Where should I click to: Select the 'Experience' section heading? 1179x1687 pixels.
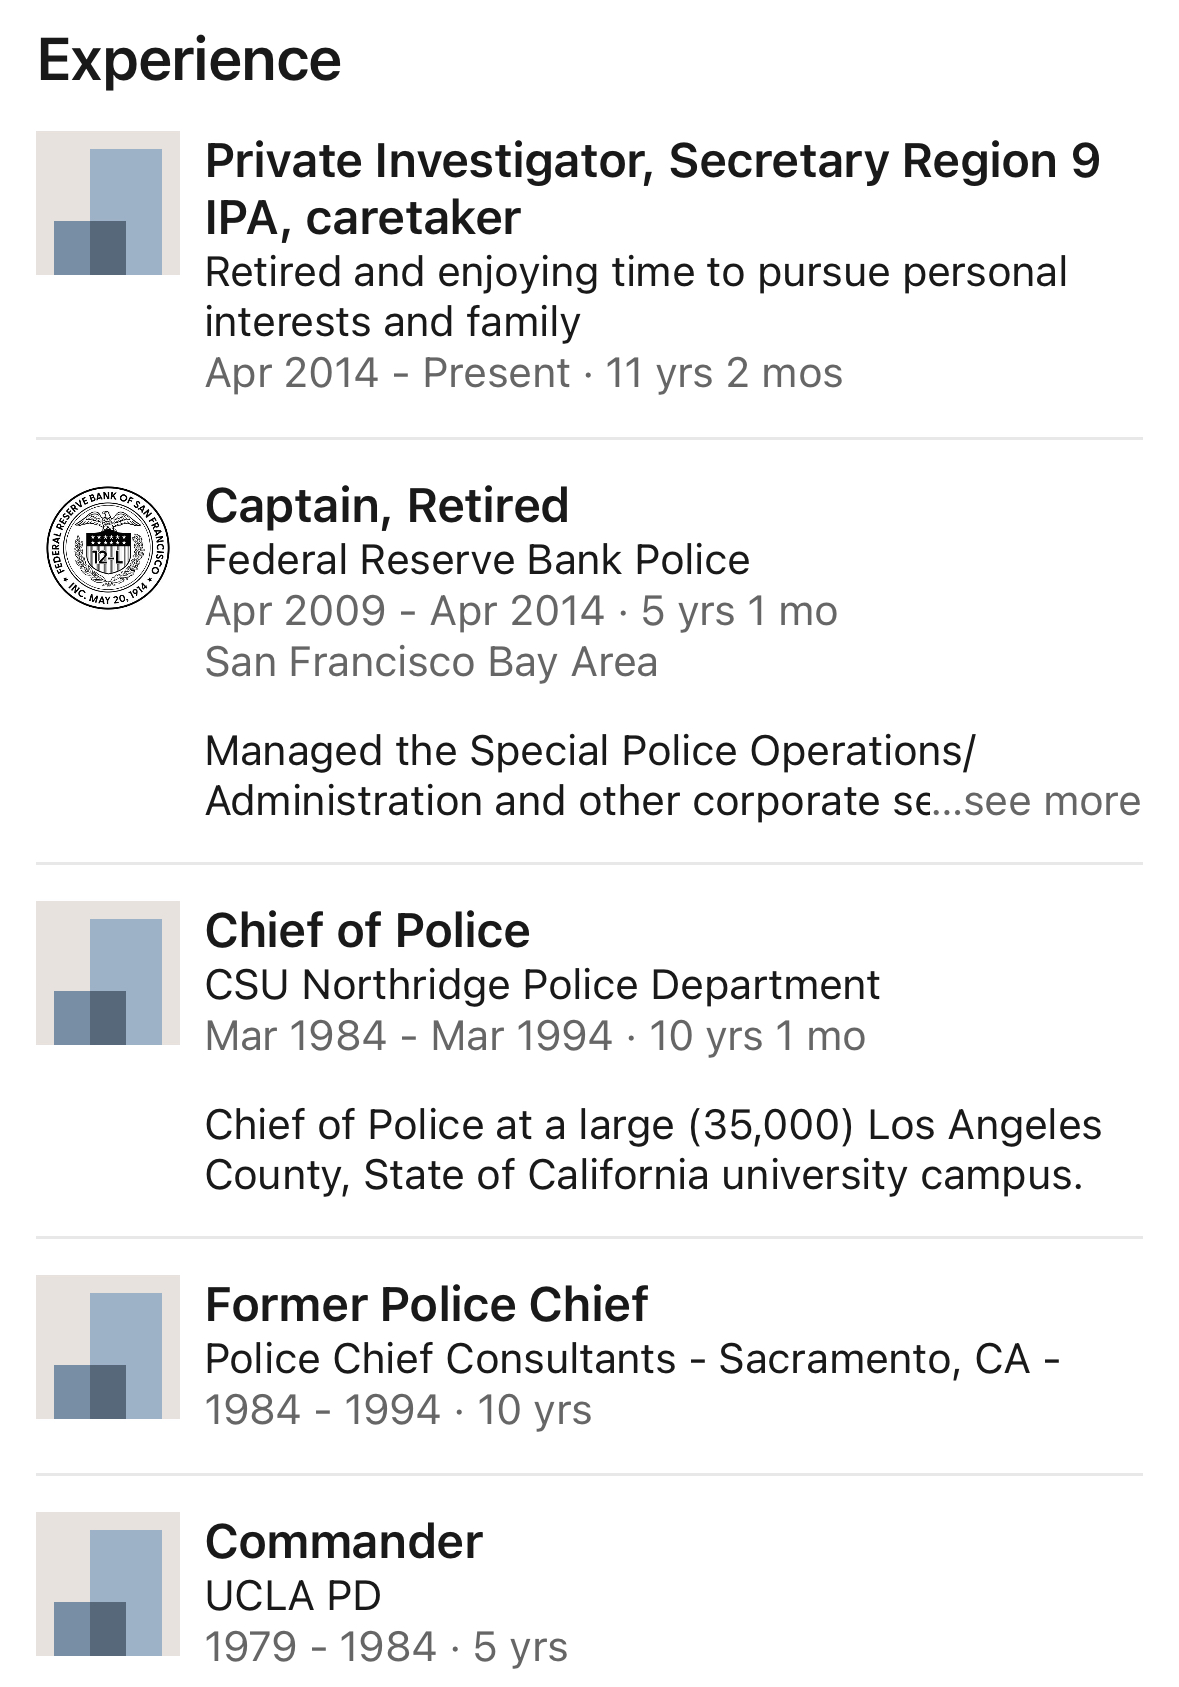(x=189, y=60)
